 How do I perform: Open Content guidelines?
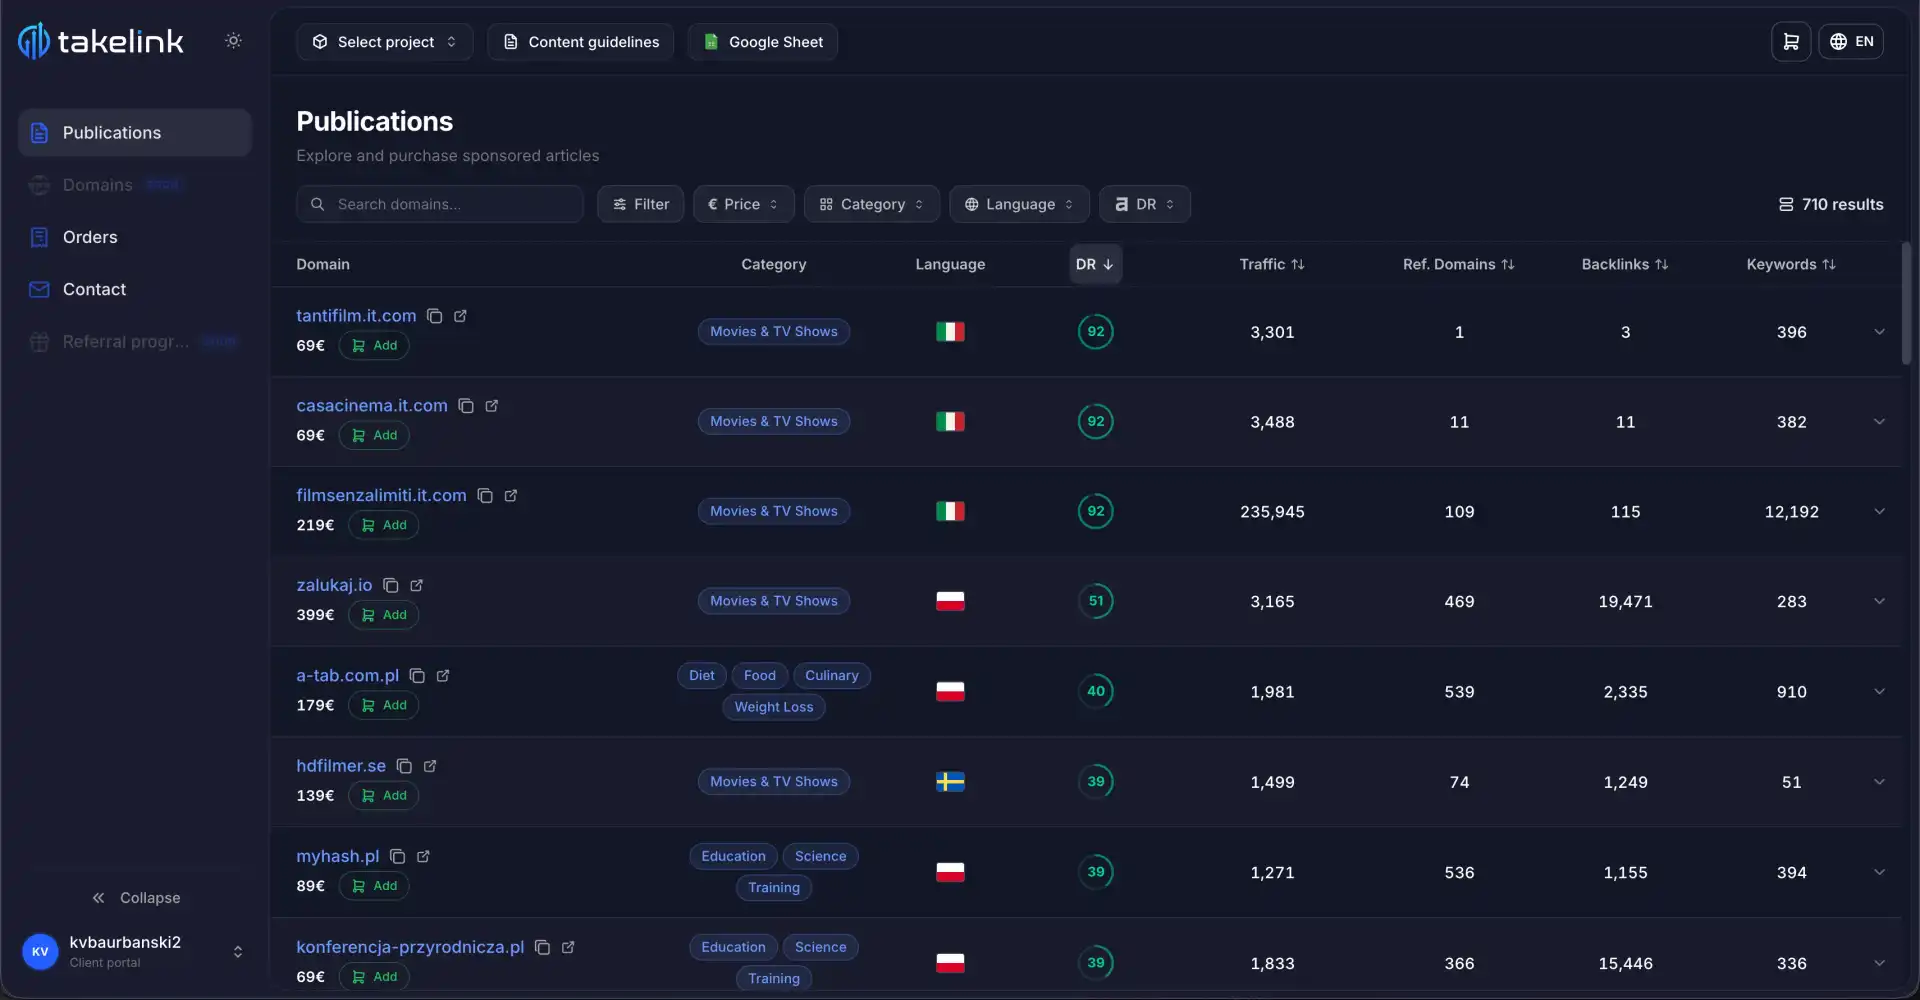coord(580,42)
